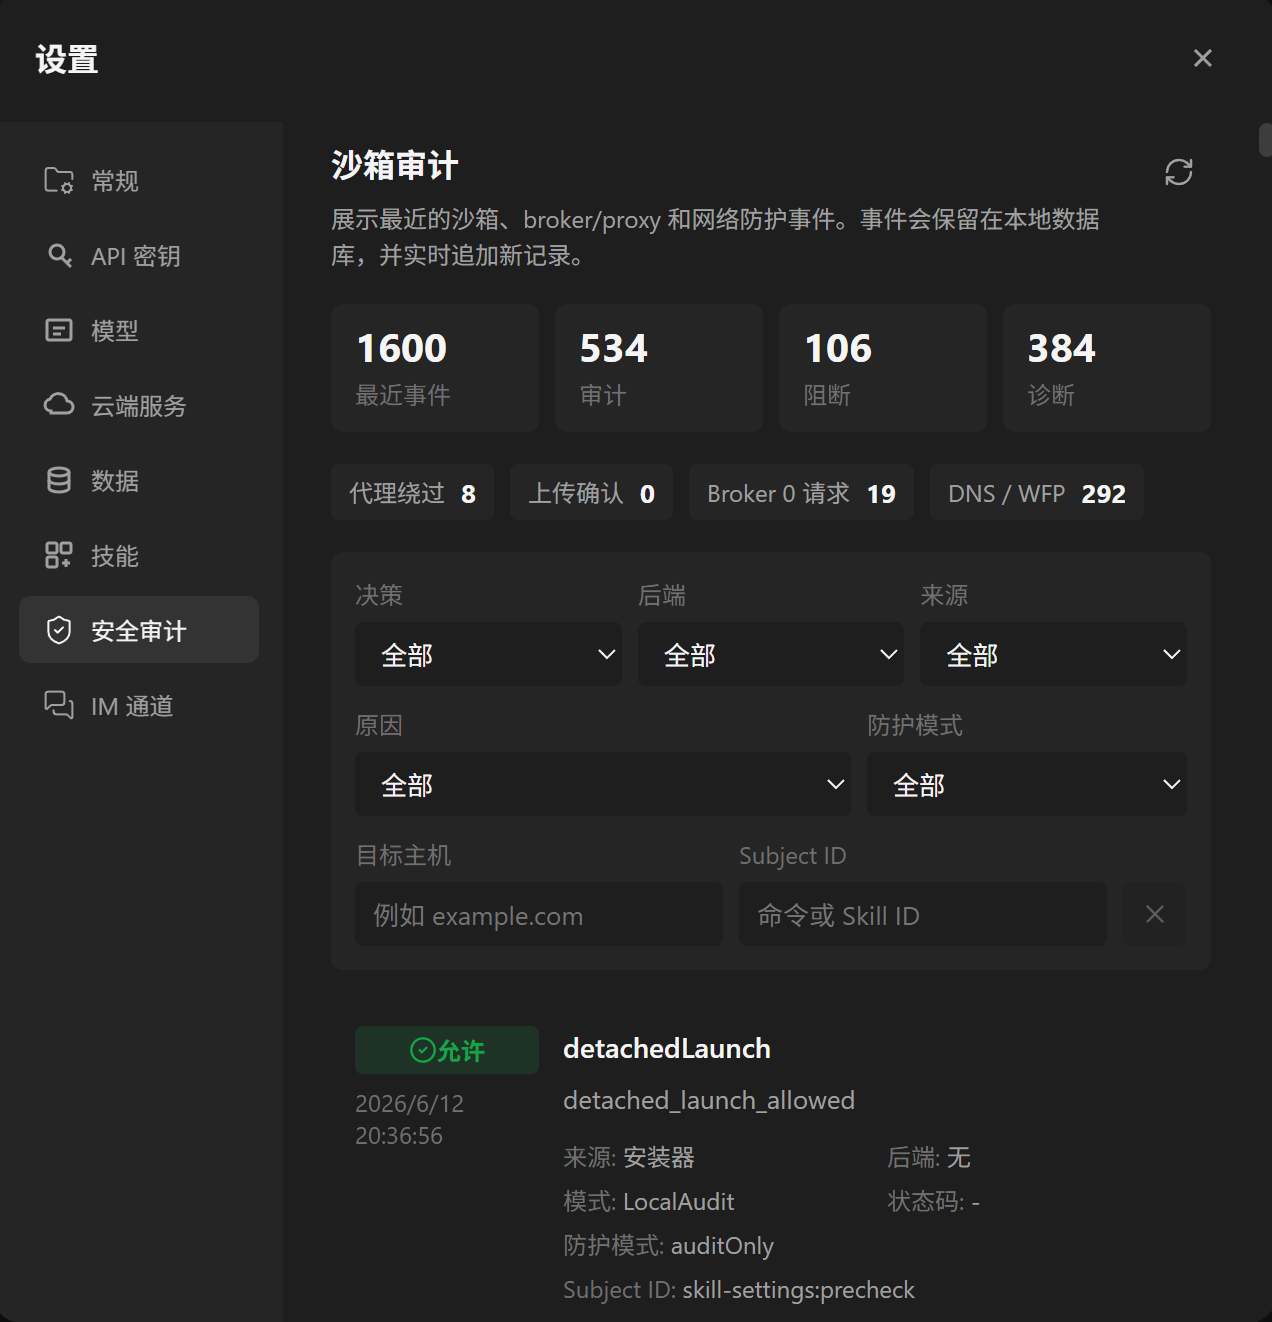The width and height of the screenshot is (1272, 1322).
Task: Click the 1600 最近事件 card
Action: 435,368
